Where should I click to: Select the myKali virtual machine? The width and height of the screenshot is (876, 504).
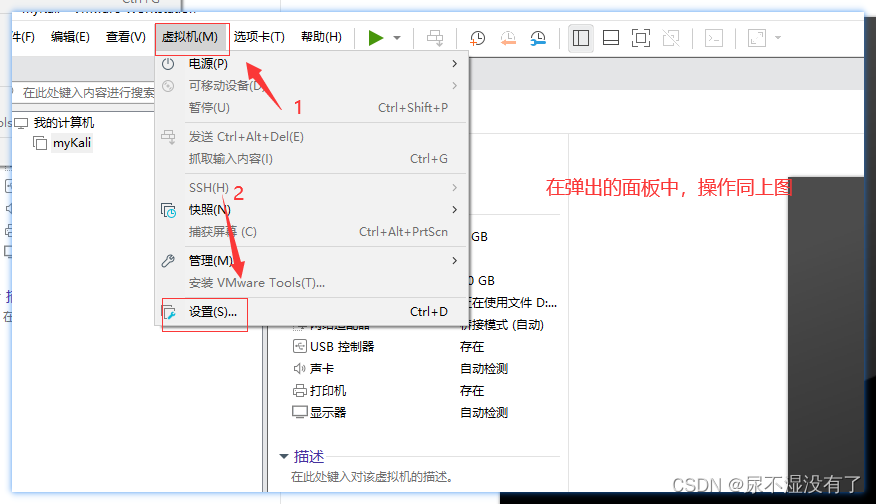click(72, 143)
